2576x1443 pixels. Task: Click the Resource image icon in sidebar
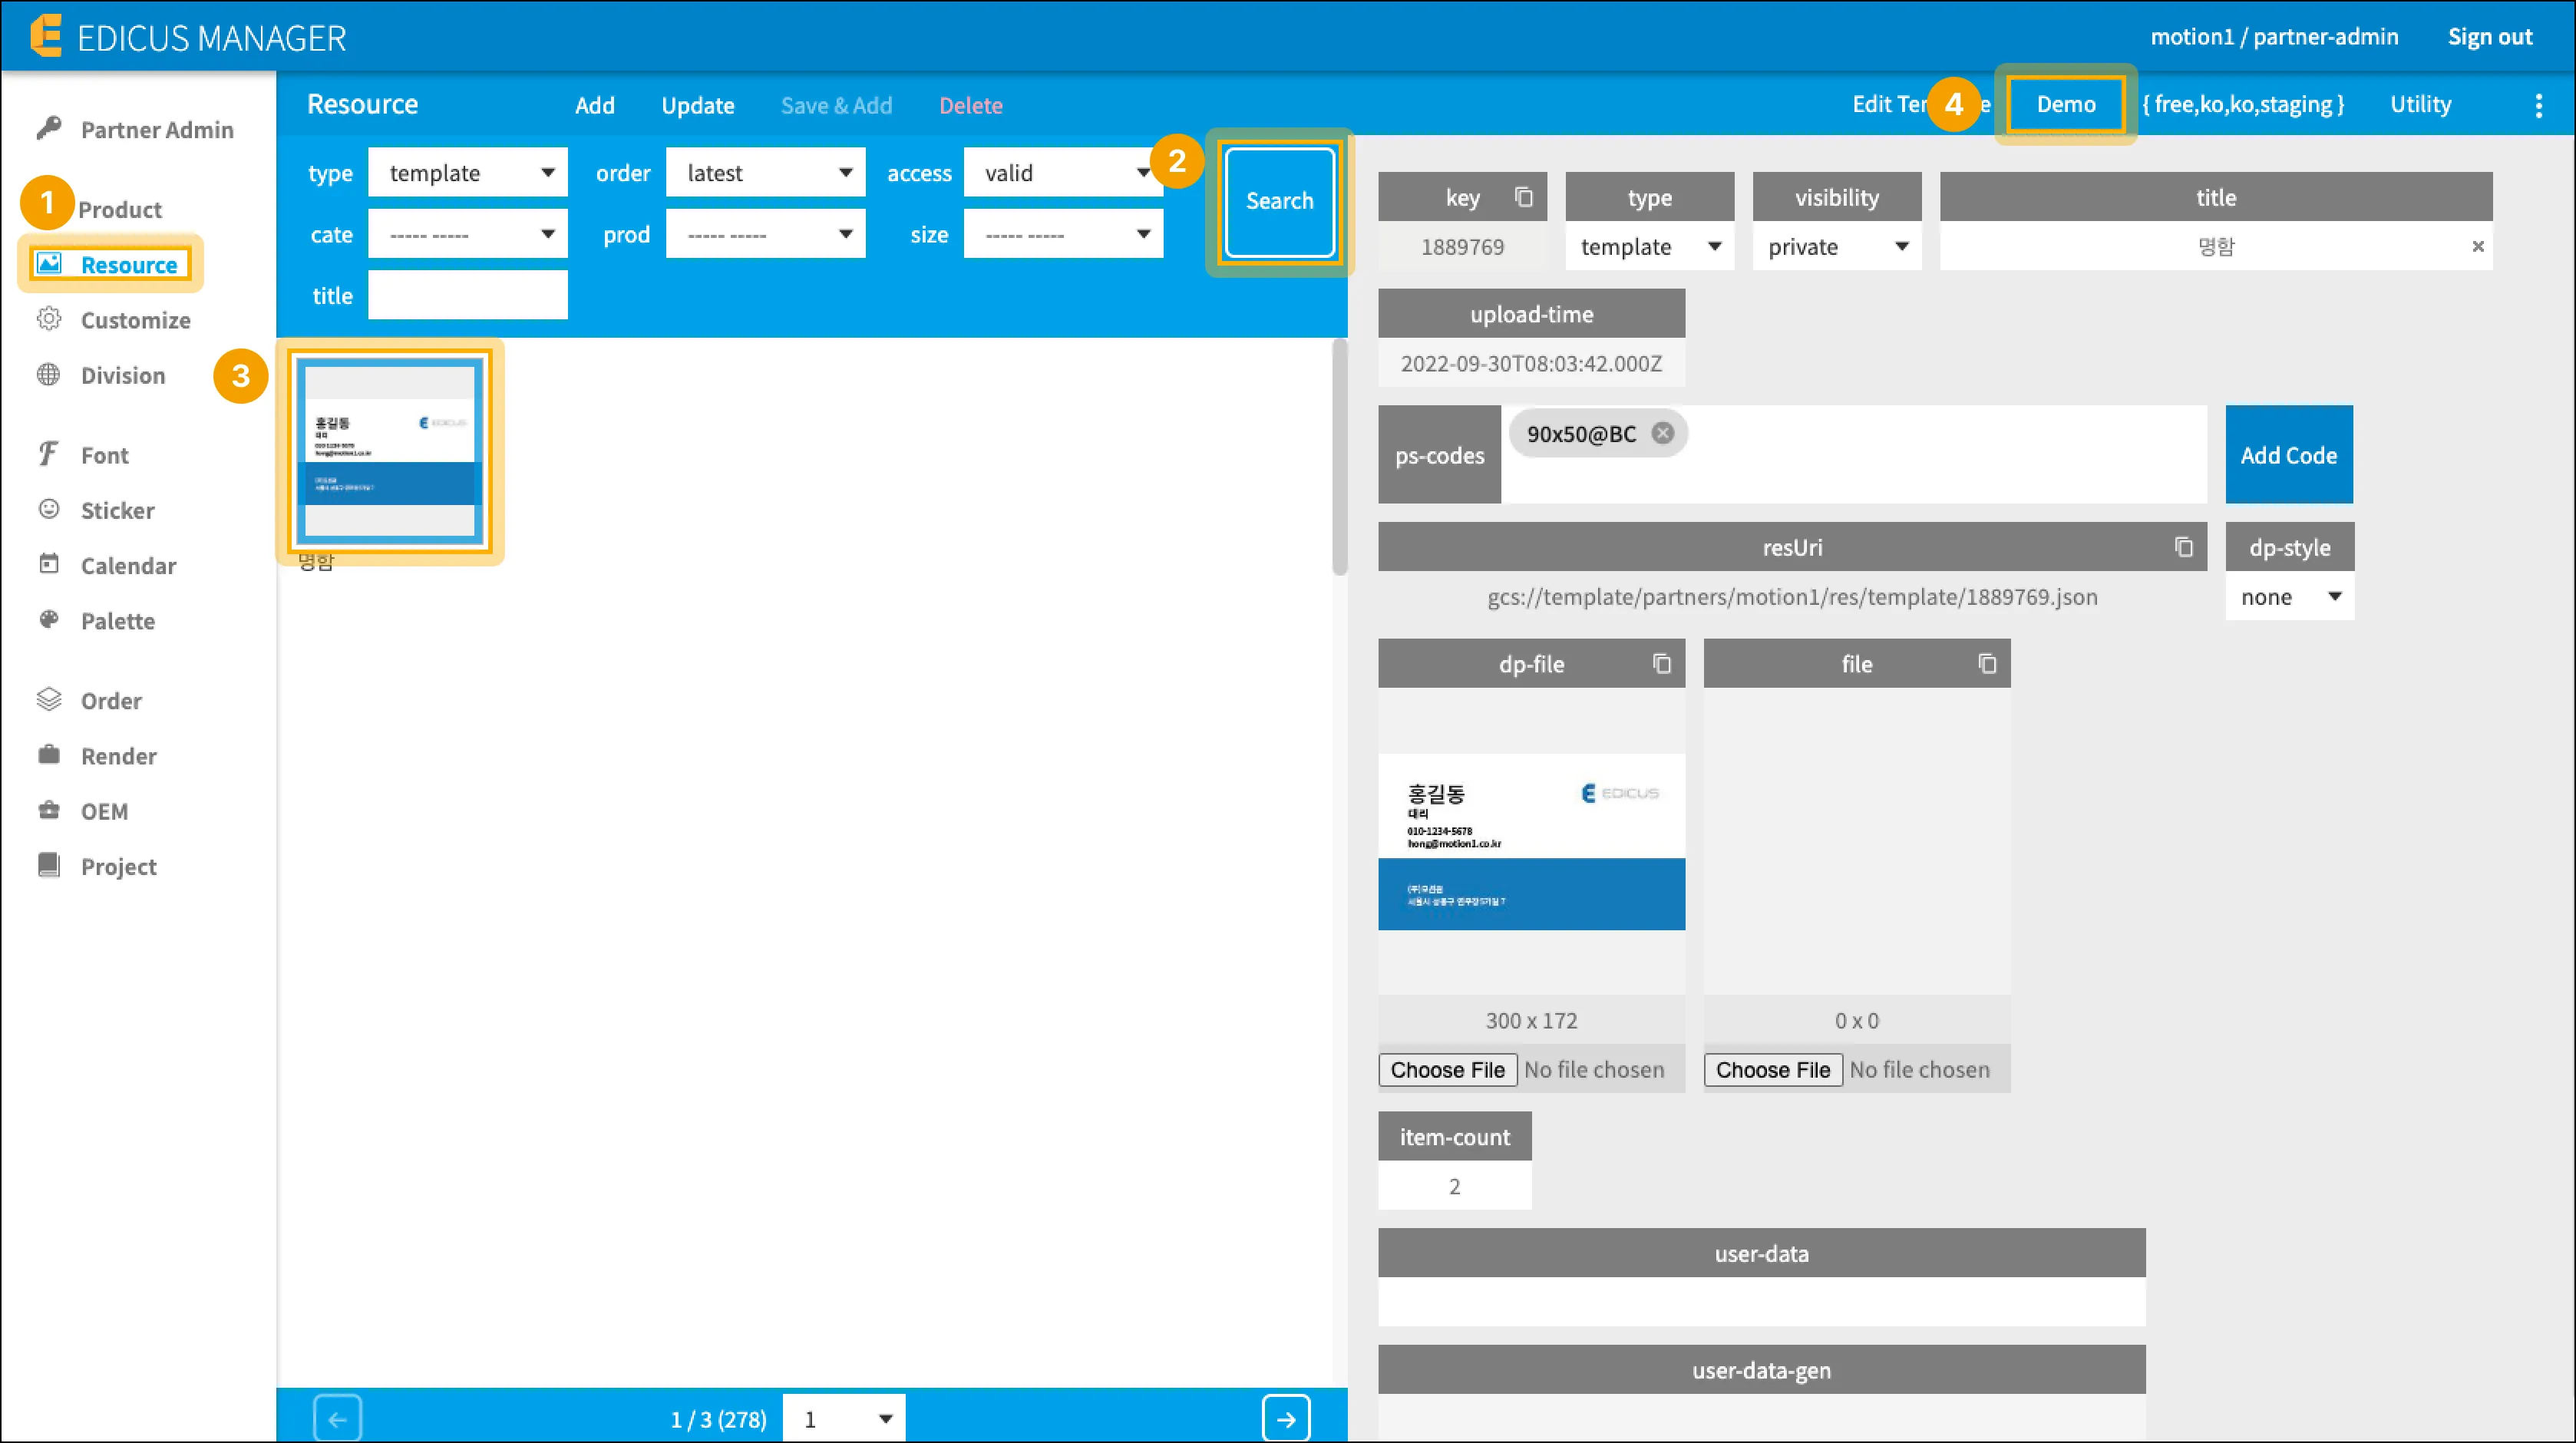(49, 264)
